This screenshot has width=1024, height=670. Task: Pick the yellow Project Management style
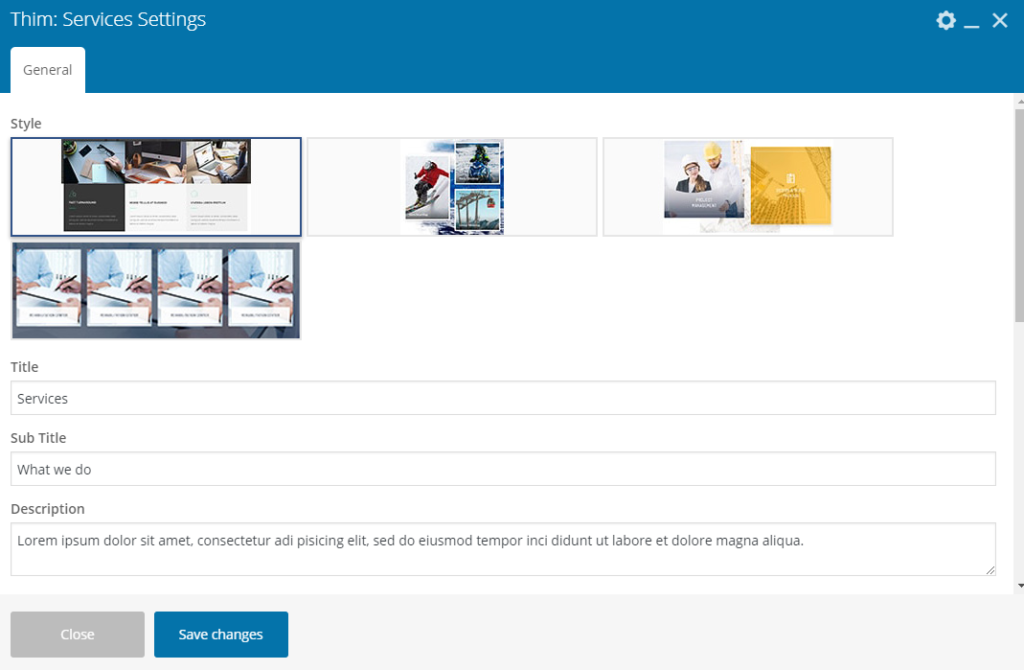(747, 186)
